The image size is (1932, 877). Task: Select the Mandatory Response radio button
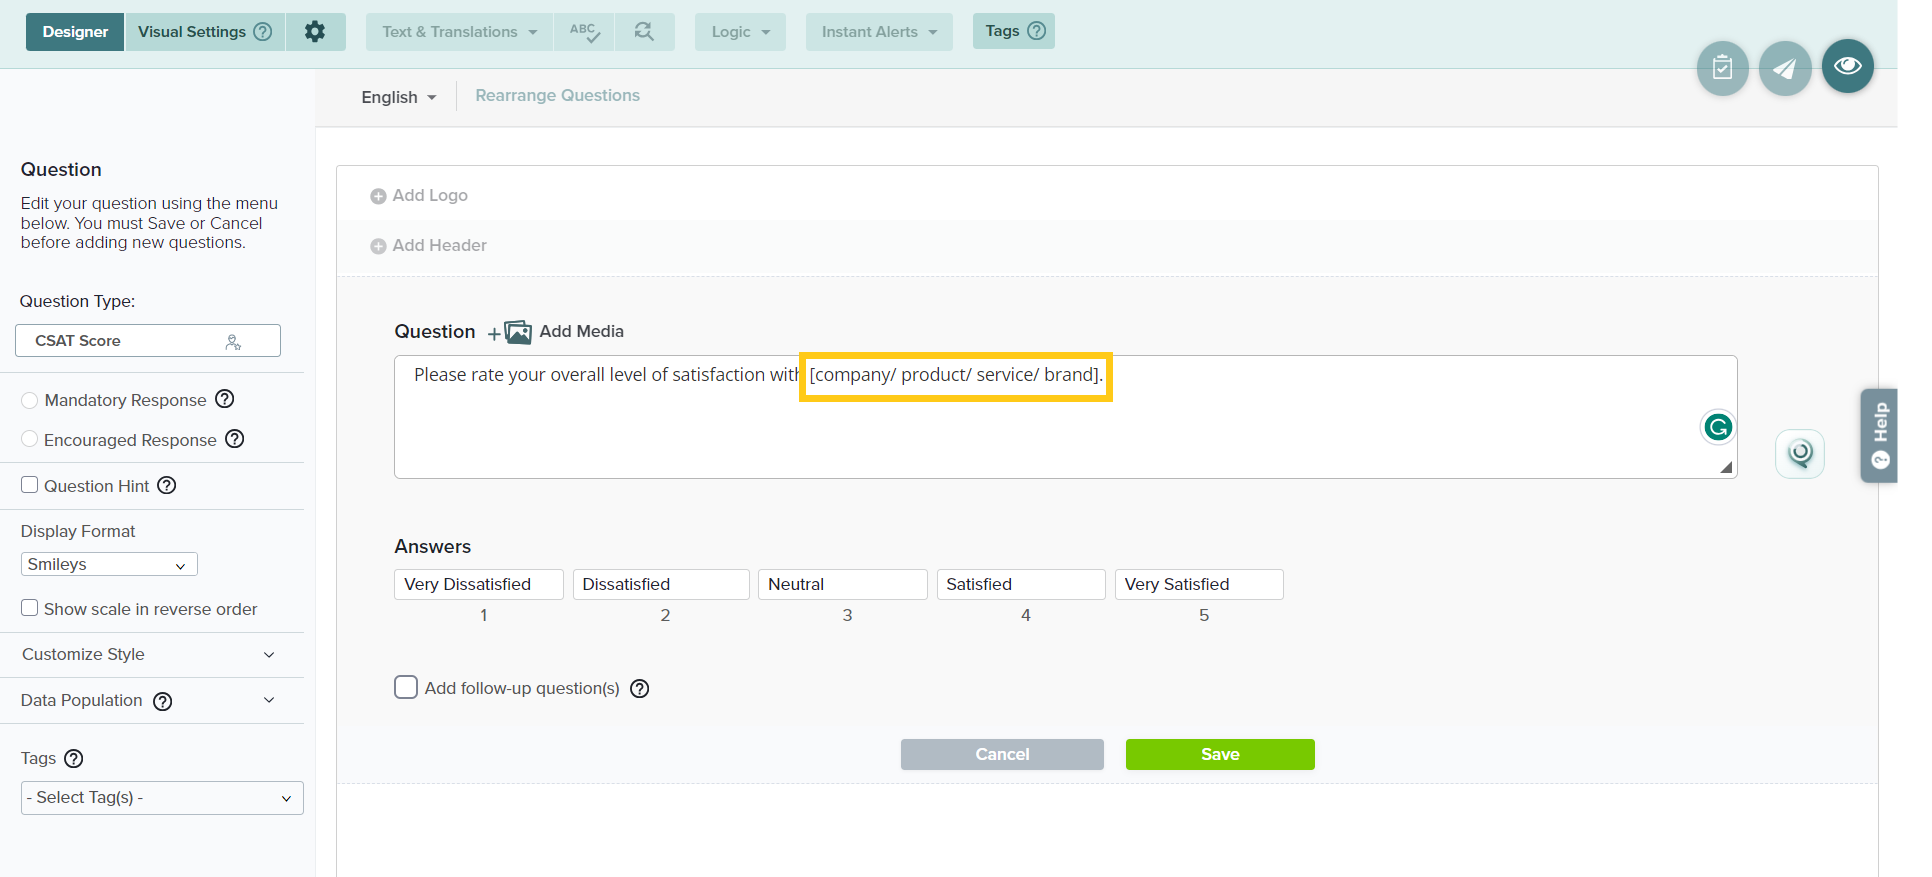[30, 400]
